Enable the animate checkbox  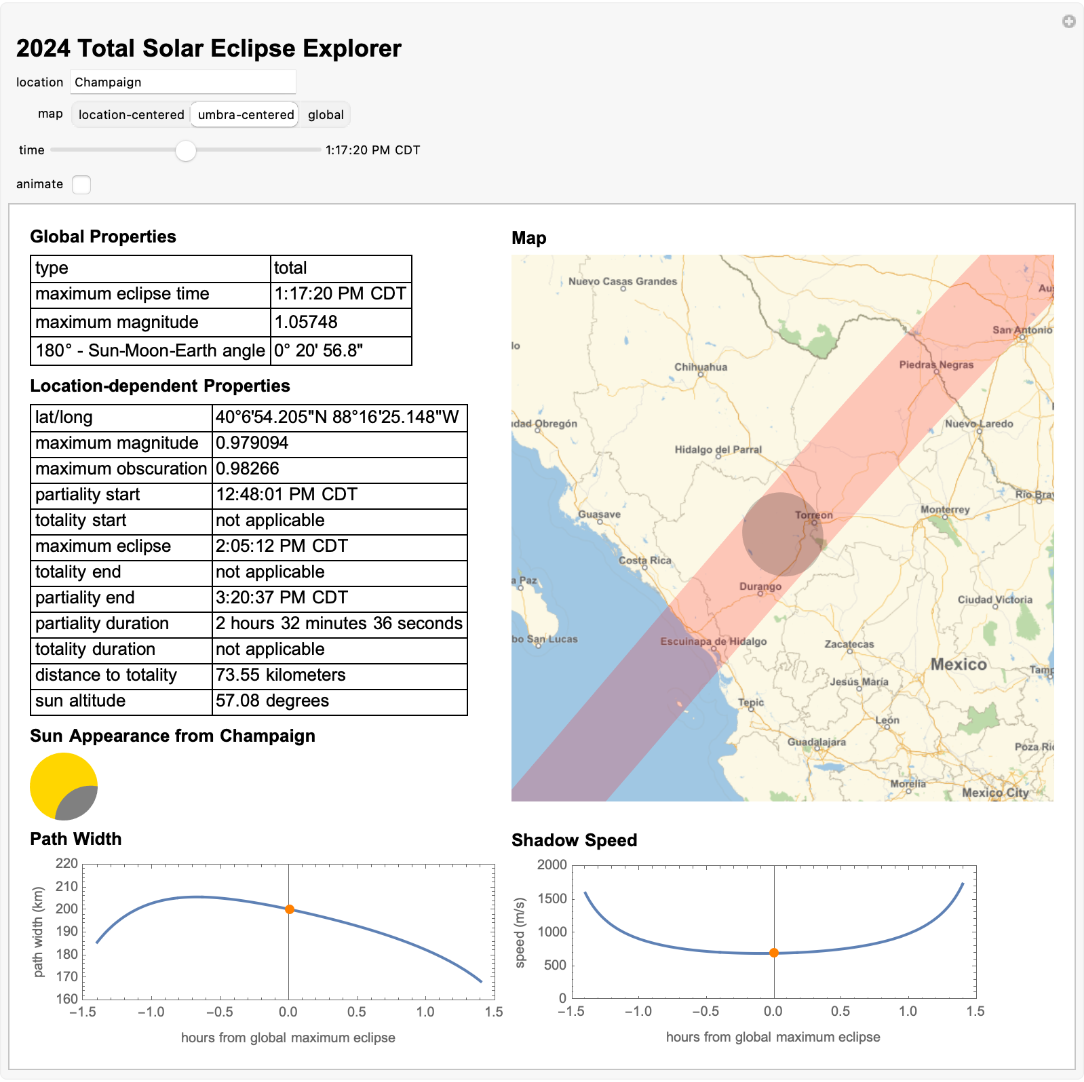(x=81, y=184)
